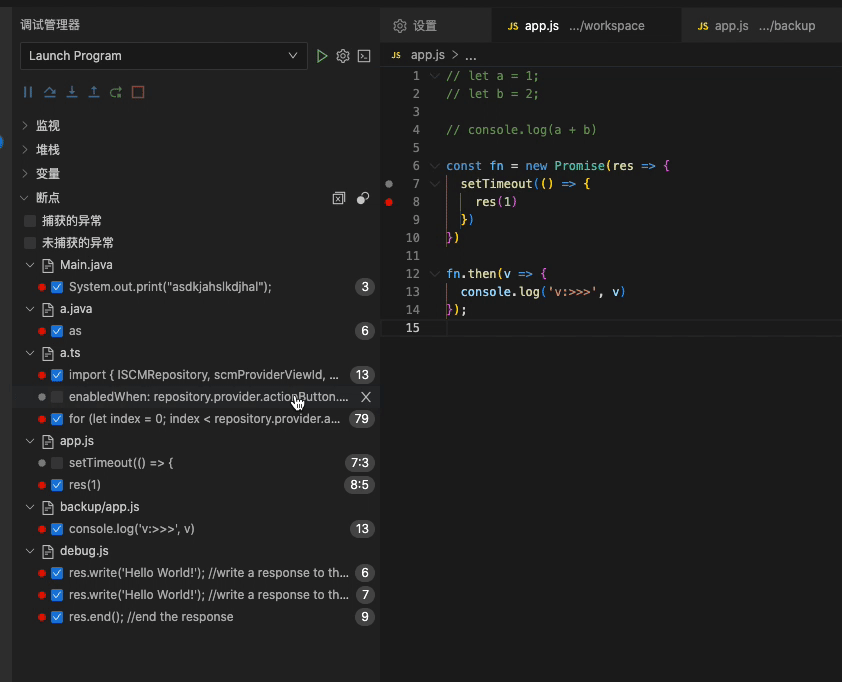The height and width of the screenshot is (682, 842).
Task: Enable the 捕获的异常 checkbox
Action: [30, 221]
